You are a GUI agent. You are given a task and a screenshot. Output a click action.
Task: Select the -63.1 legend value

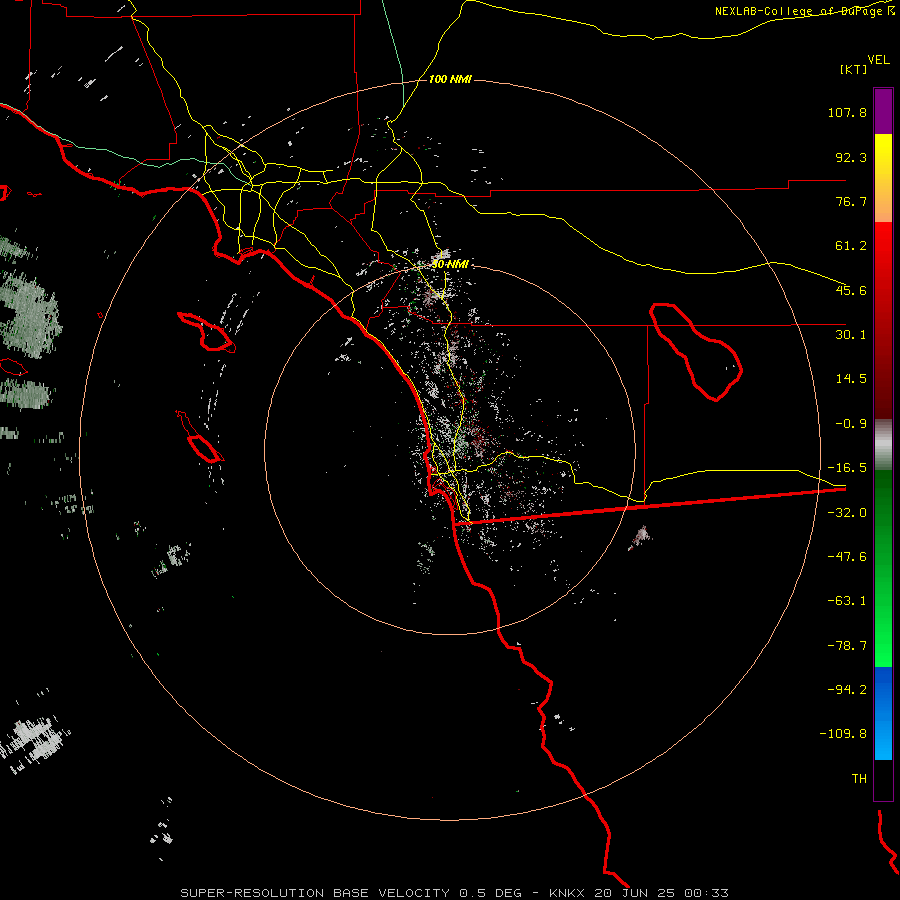847,601
